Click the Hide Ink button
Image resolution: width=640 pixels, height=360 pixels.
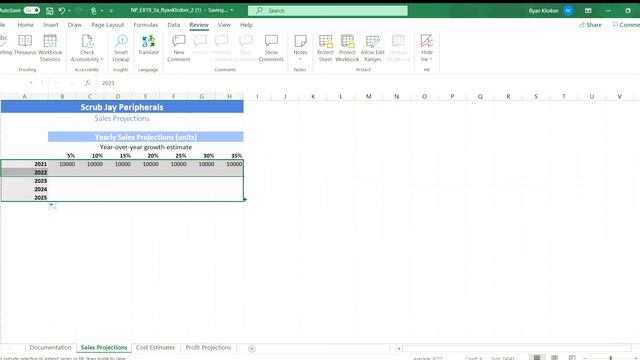click(x=427, y=48)
